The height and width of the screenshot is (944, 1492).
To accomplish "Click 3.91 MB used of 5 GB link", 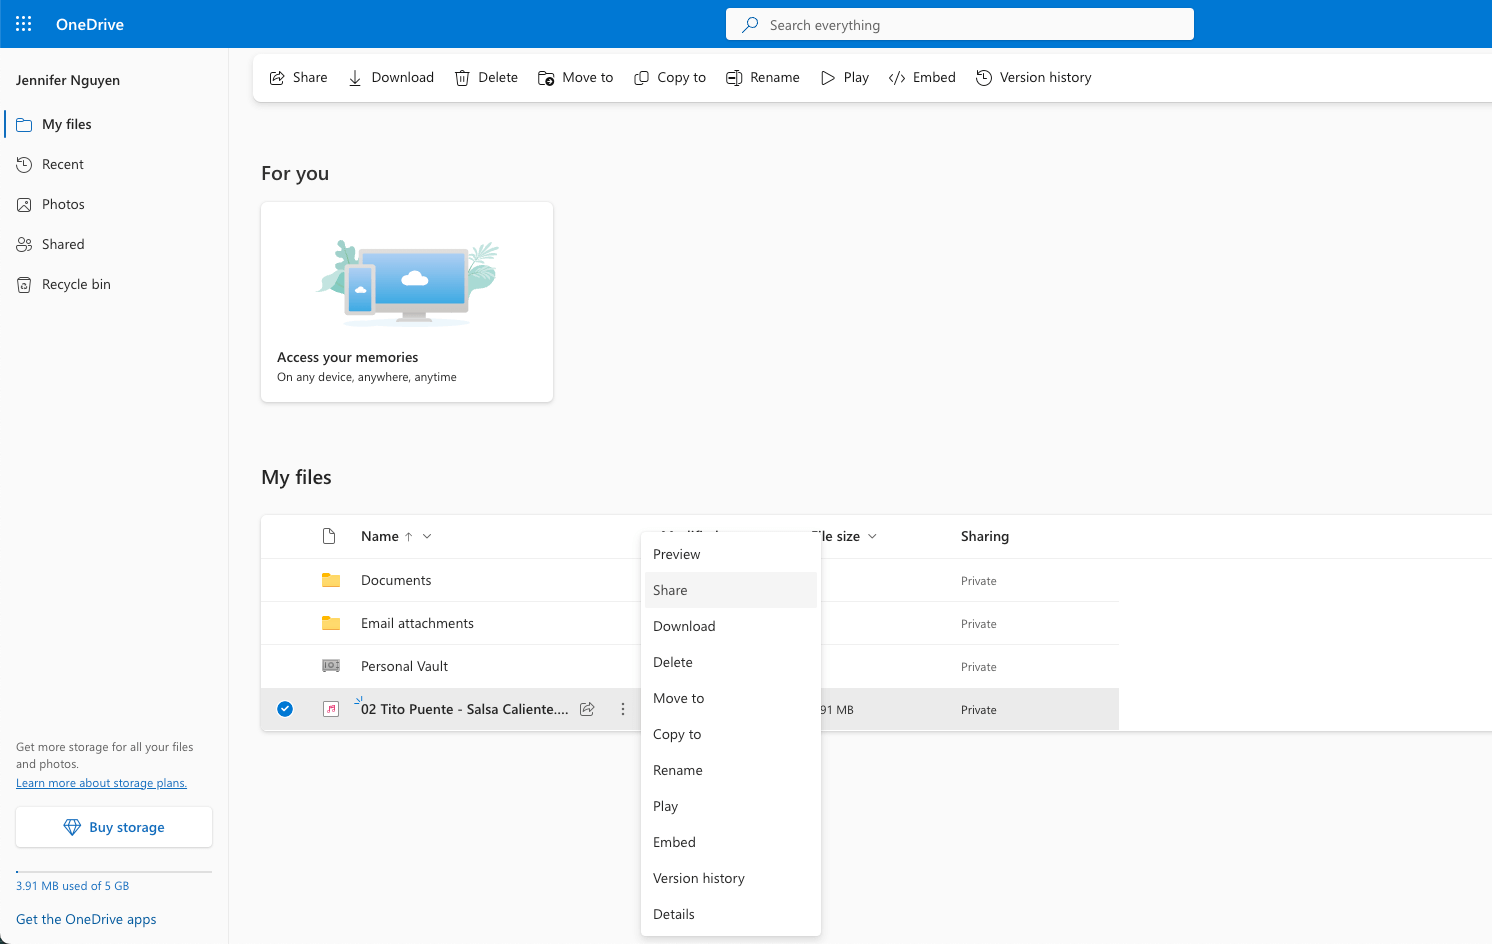I will [x=72, y=886].
